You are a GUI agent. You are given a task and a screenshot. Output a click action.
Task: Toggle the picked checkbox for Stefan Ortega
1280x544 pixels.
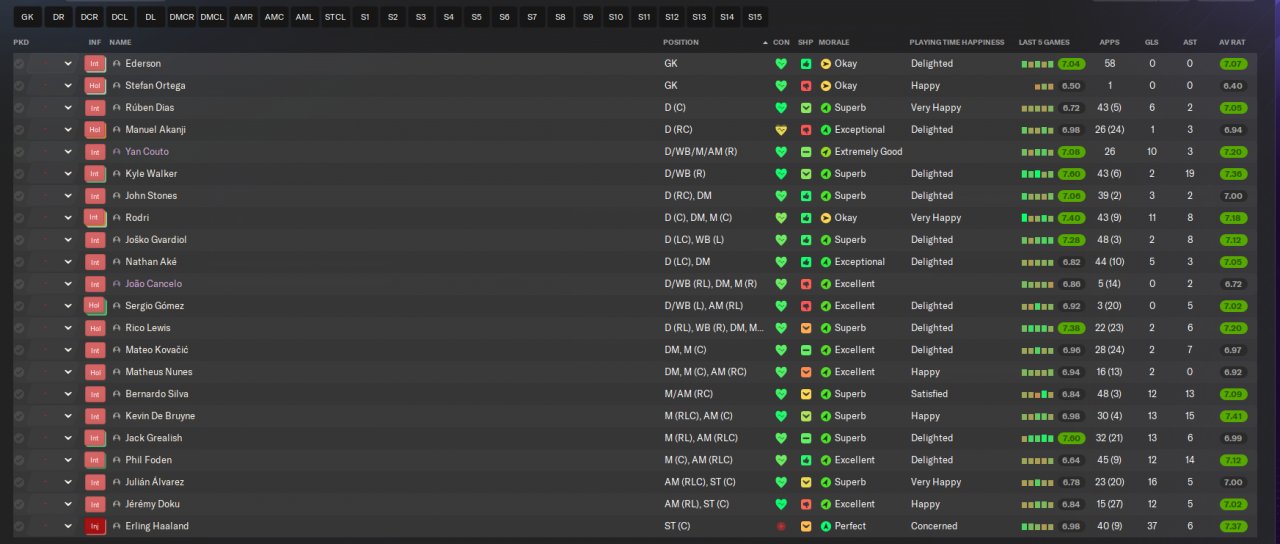click(x=19, y=85)
